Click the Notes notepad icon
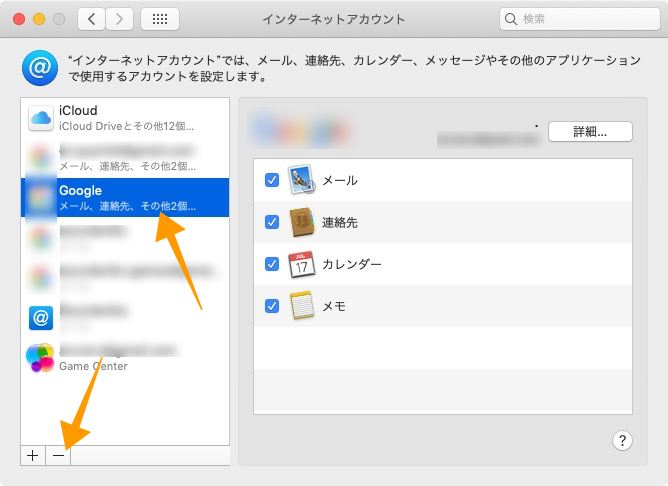Image resolution: width=668 pixels, height=486 pixels. click(x=302, y=305)
